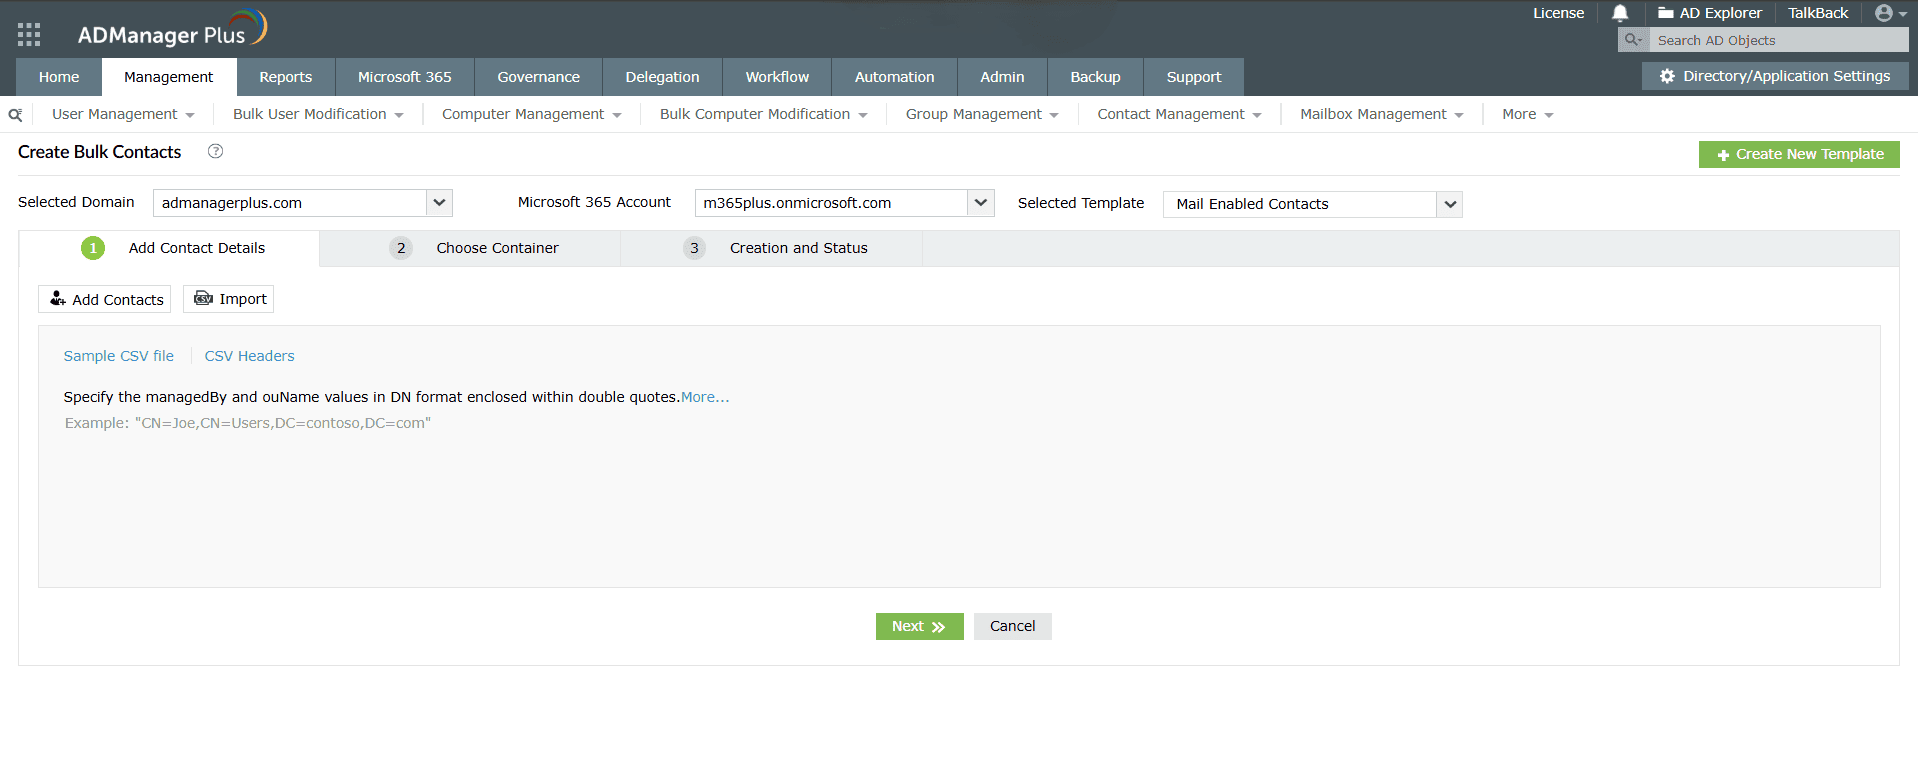1918x761 pixels.
Task: Click Create New Template button
Action: pyautogui.click(x=1799, y=154)
